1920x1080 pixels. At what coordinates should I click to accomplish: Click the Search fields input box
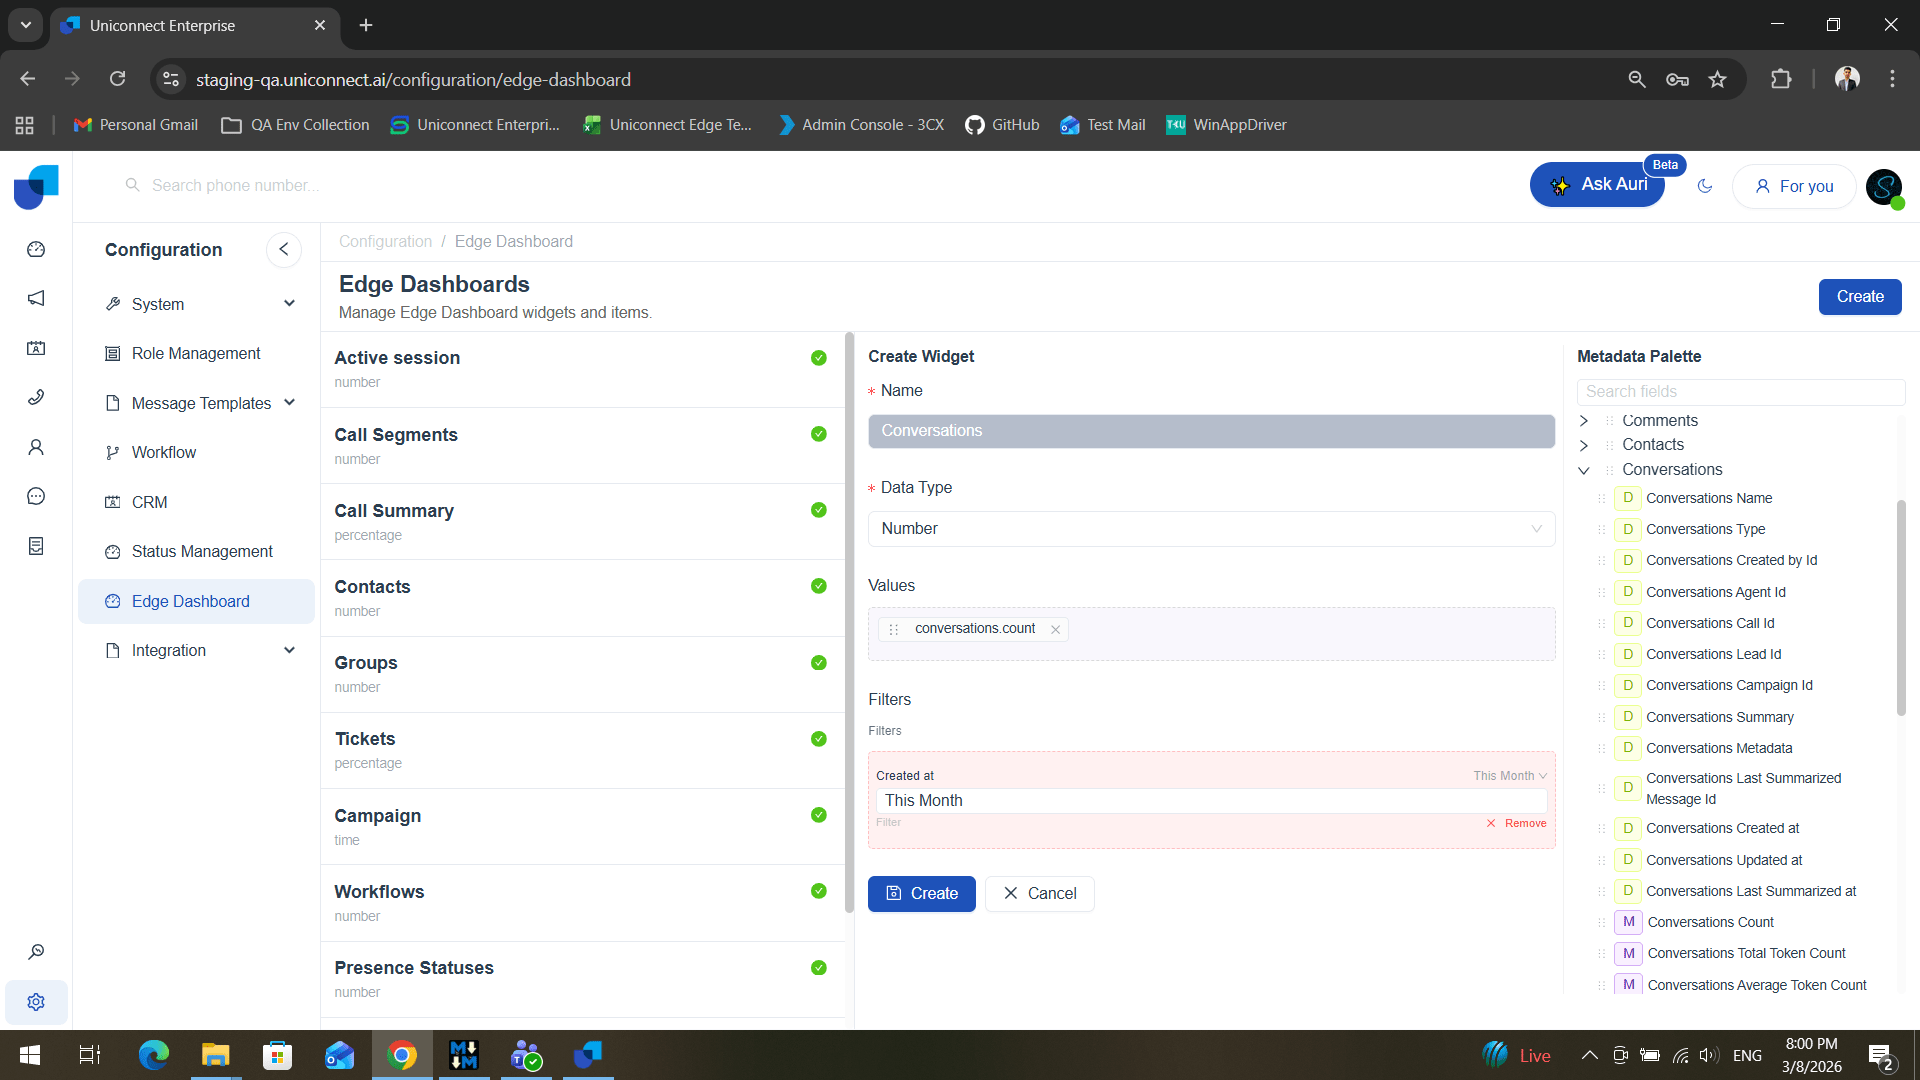1740,391
